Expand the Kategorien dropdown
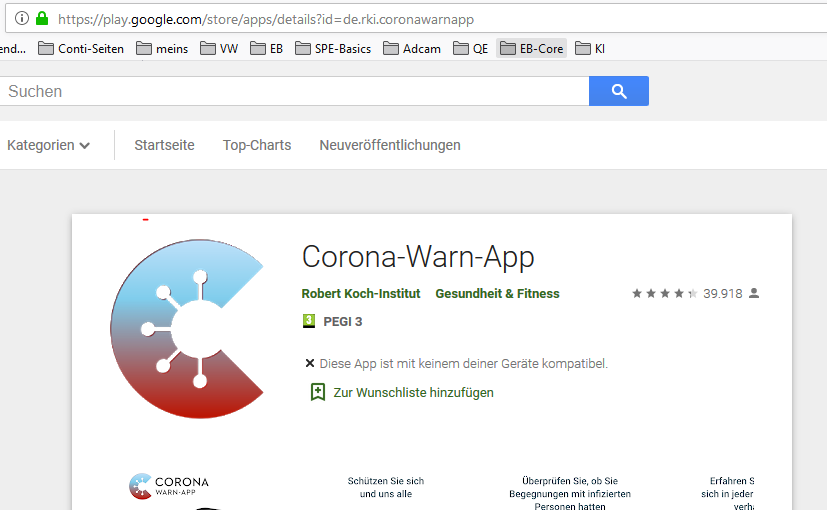The image size is (827, 510). [x=49, y=145]
